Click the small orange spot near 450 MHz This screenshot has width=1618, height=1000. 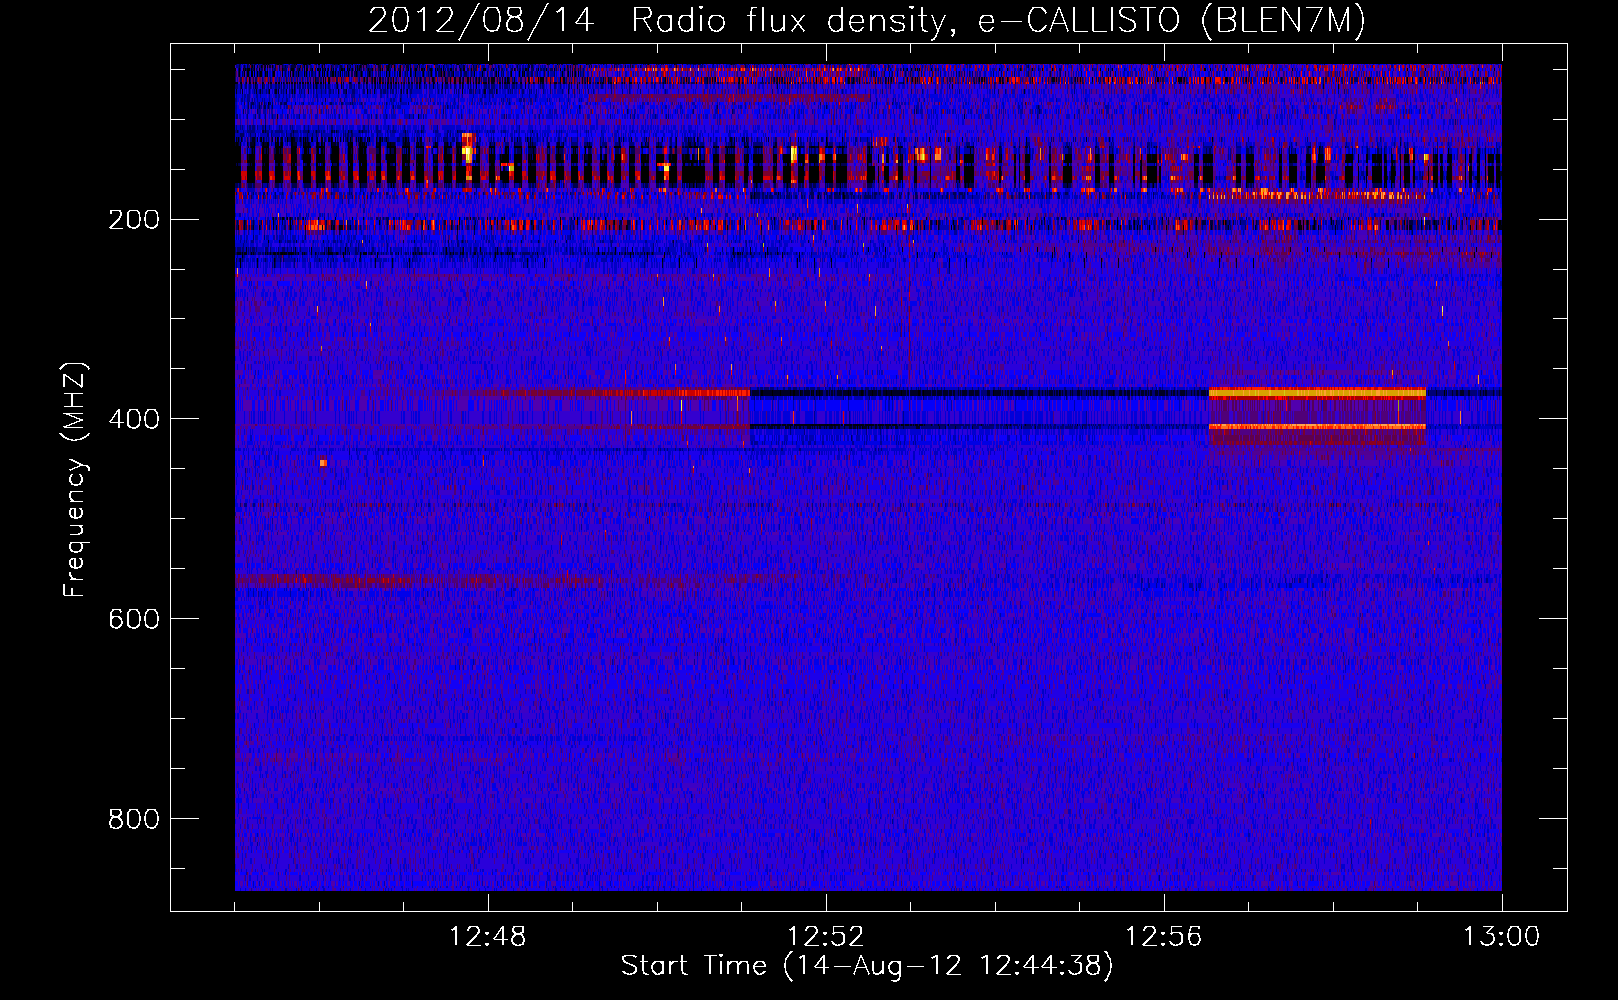click(x=323, y=463)
